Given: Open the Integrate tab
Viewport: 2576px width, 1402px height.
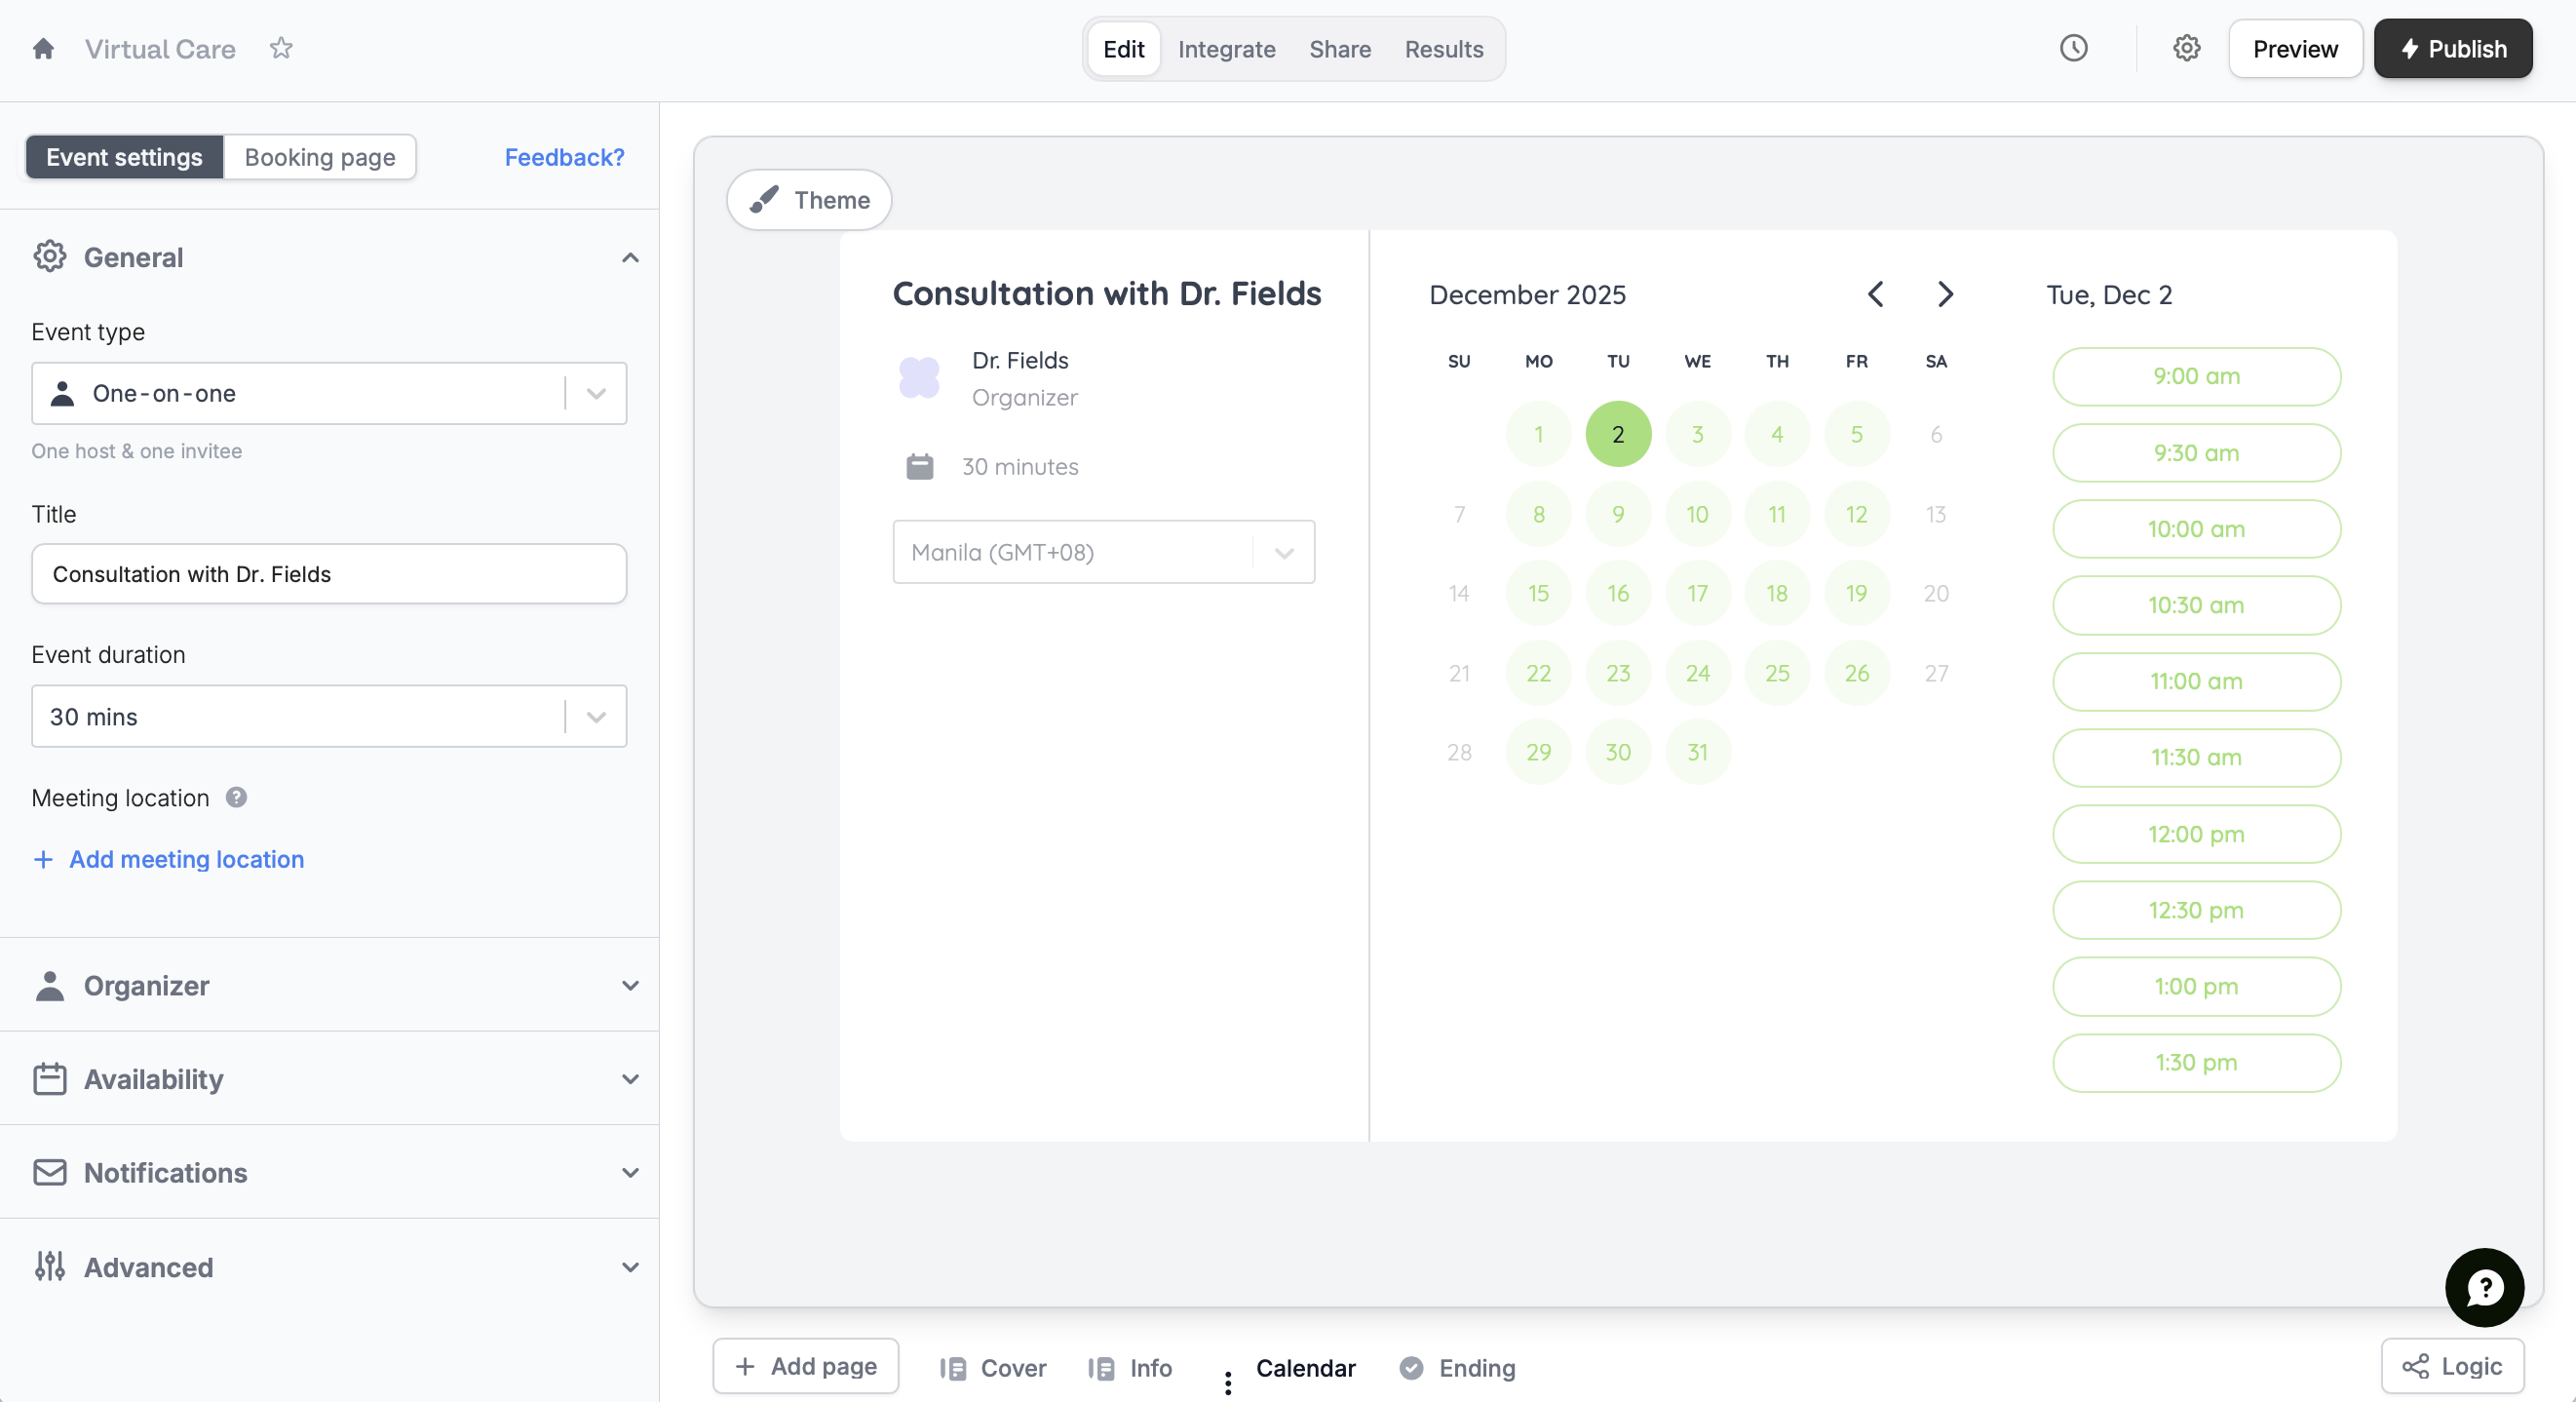Looking at the screenshot, I should 1226,48.
